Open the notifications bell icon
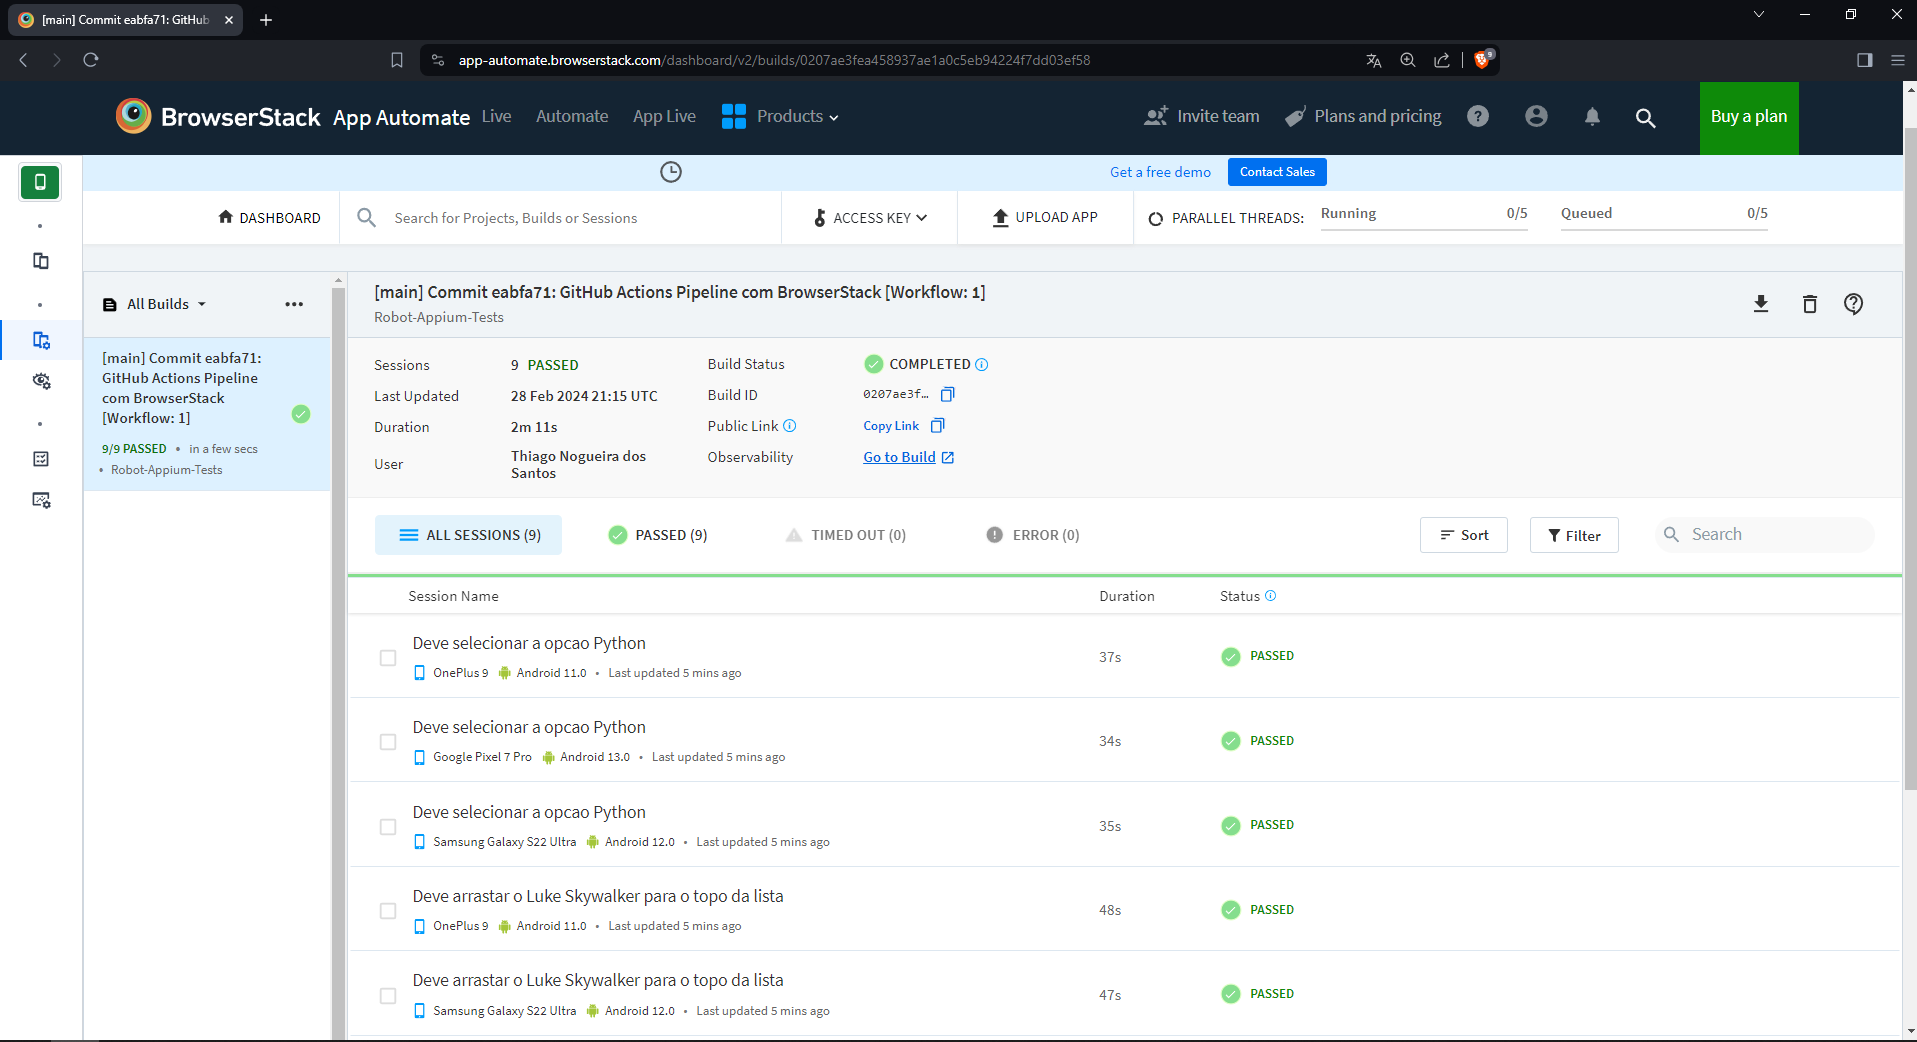Screen dimensions: 1917x1042 click(1592, 117)
